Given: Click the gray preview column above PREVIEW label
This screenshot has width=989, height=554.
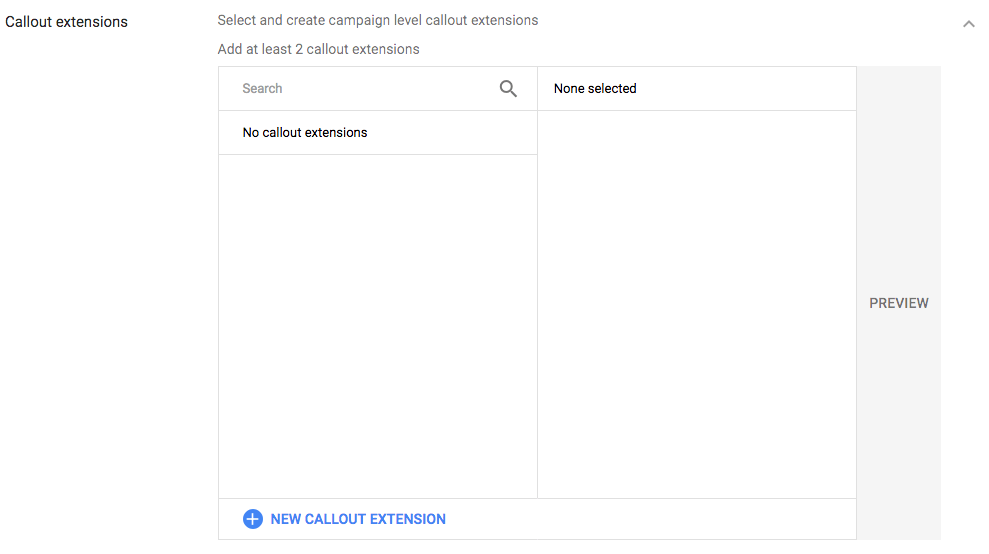Looking at the screenshot, I should tap(898, 180).
